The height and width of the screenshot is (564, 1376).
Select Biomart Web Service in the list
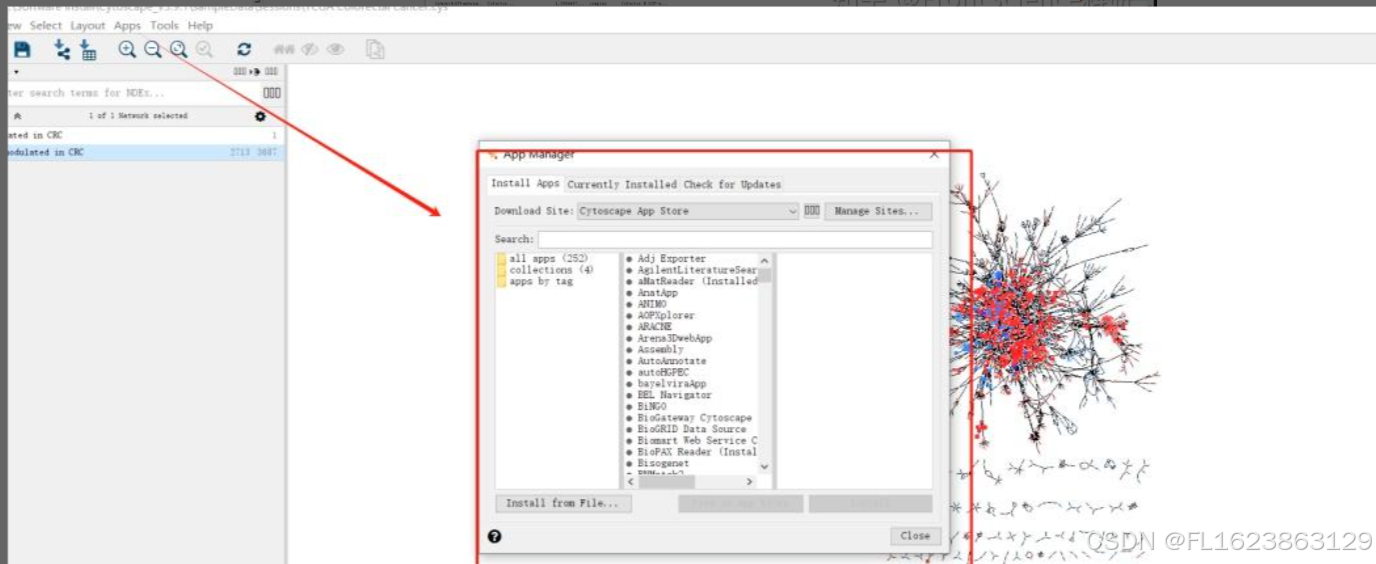click(692, 440)
